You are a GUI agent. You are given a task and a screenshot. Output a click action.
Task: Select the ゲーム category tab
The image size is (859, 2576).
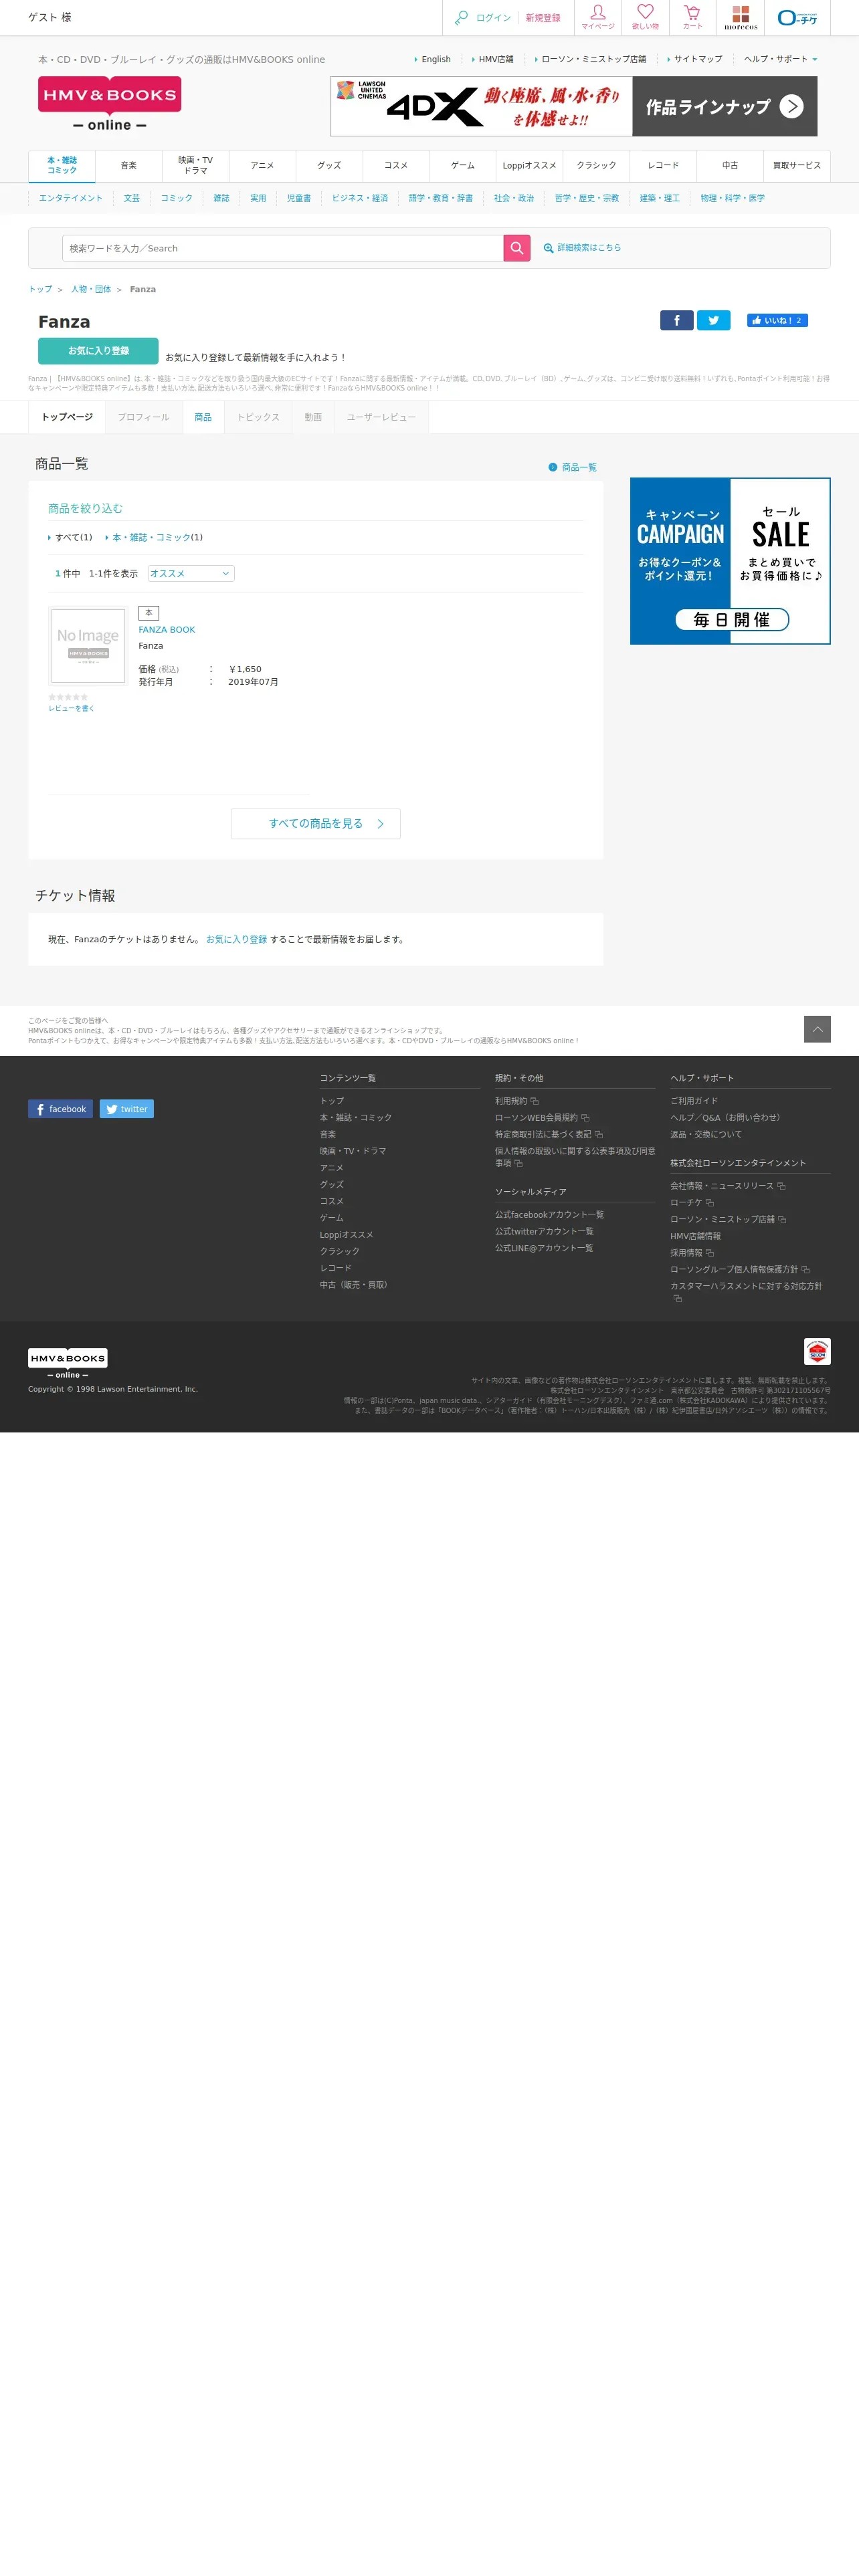(x=463, y=166)
